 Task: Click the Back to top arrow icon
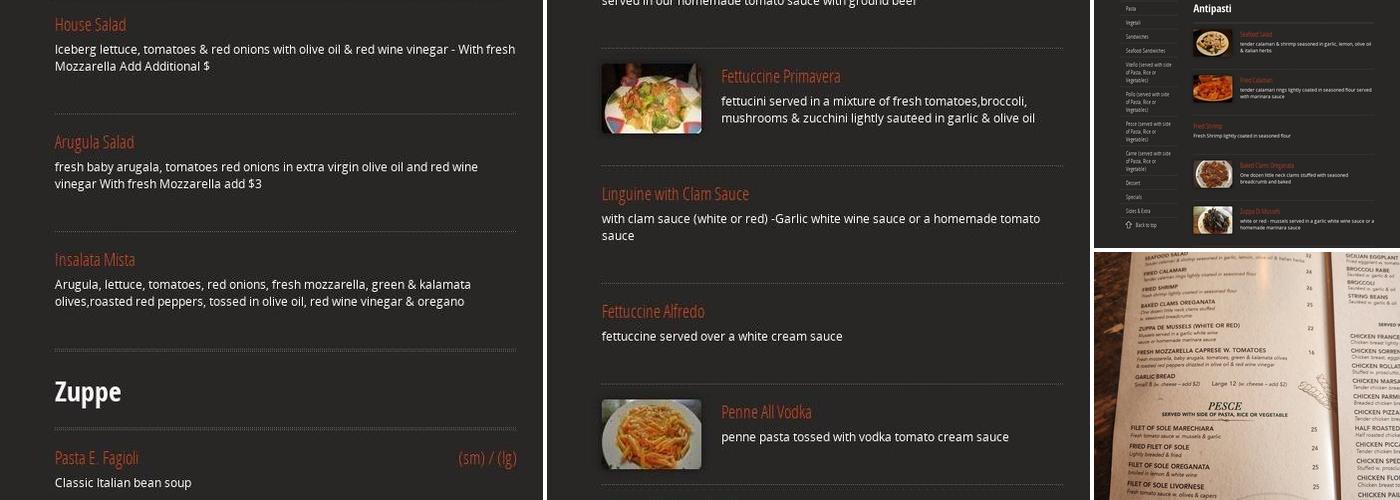pos(1128,225)
